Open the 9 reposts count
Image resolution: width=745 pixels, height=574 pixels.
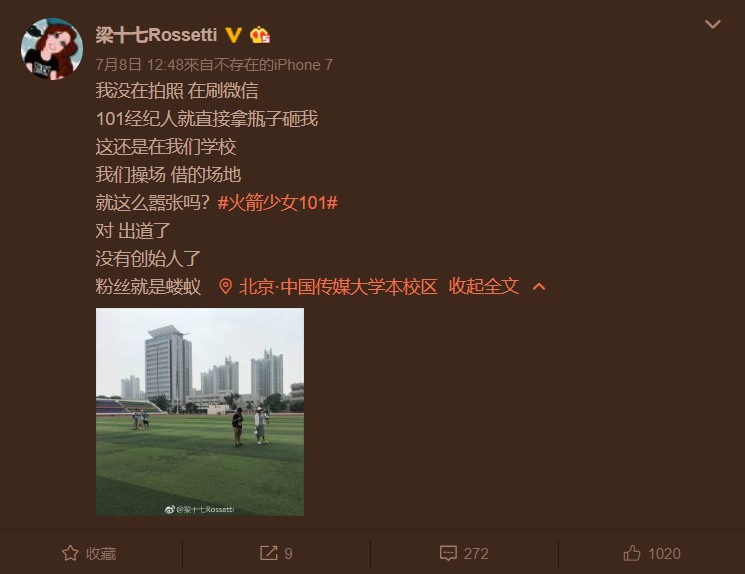coord(288,554)
